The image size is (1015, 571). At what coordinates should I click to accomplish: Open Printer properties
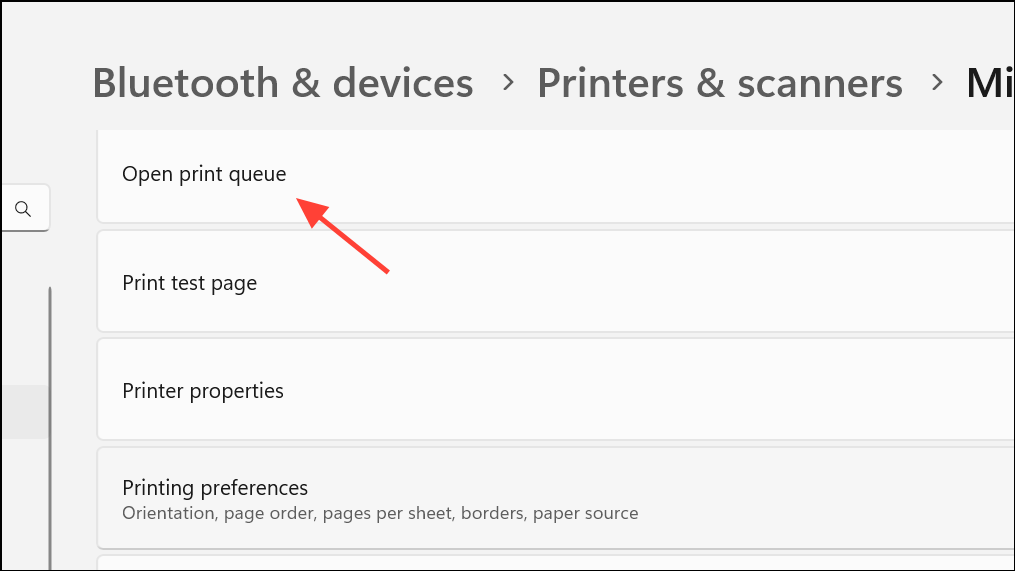coord(203,391)
